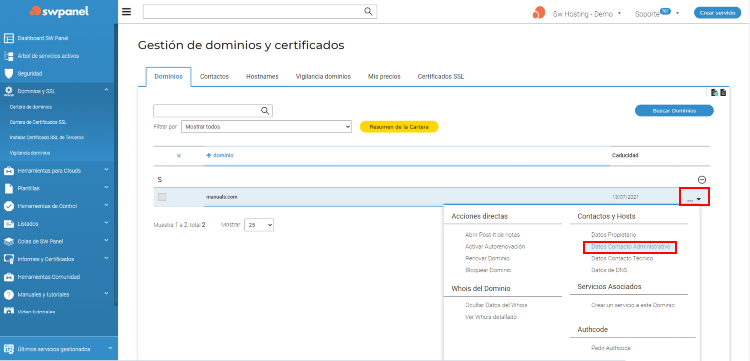Click the Manuales y tutoriales help icon
Viewport: 750px width, 361px height.
tap(8, 295)
